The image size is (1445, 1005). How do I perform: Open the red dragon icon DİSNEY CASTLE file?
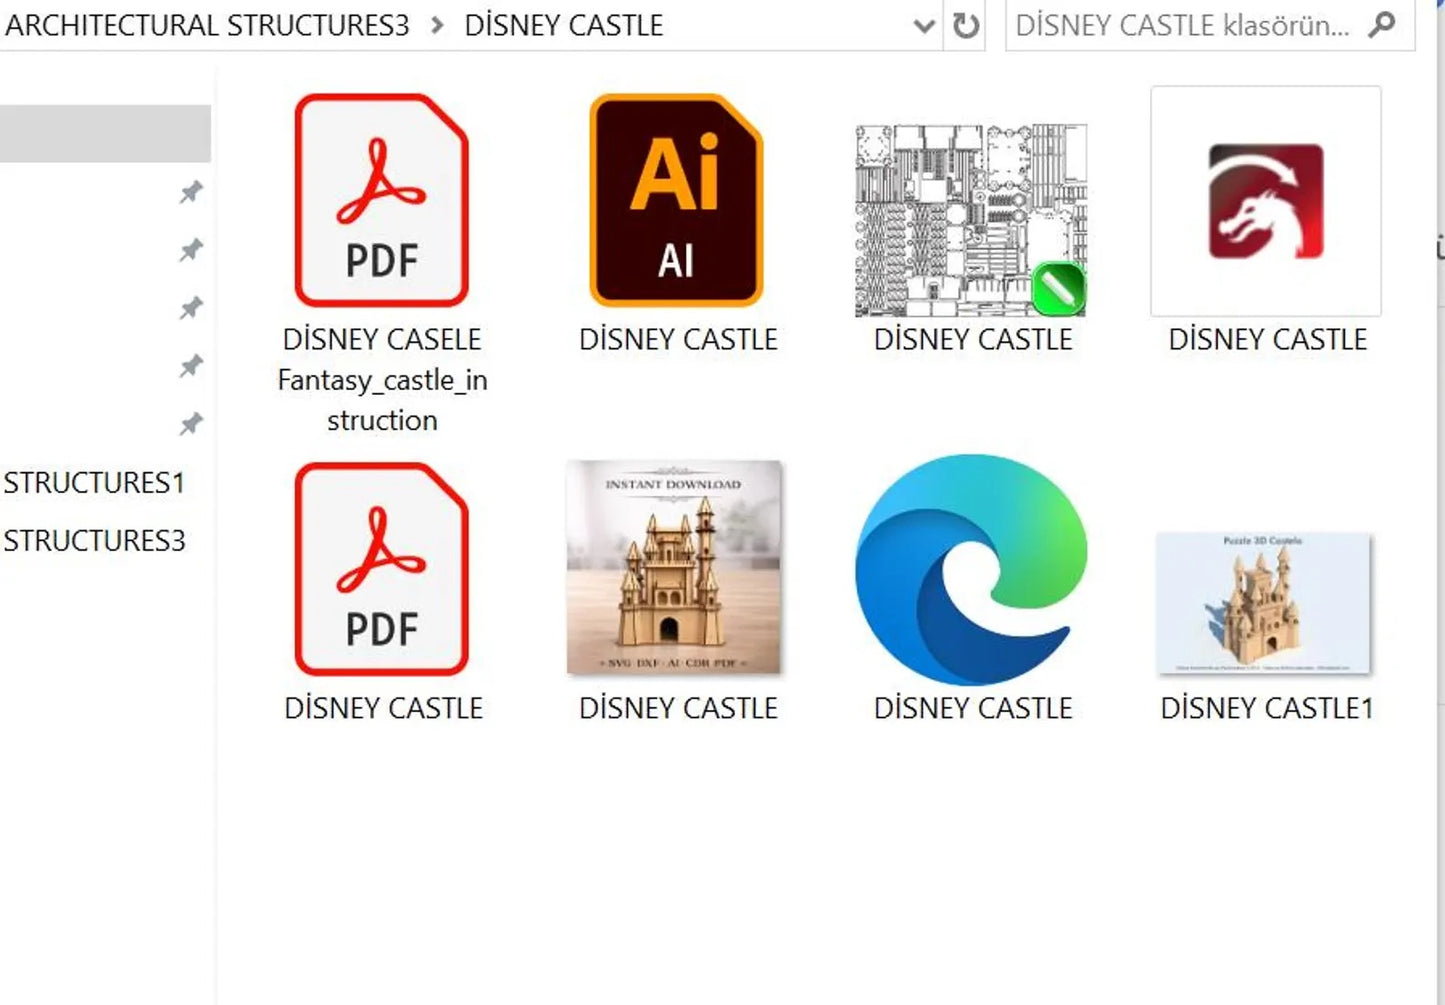pos(1266,201)
